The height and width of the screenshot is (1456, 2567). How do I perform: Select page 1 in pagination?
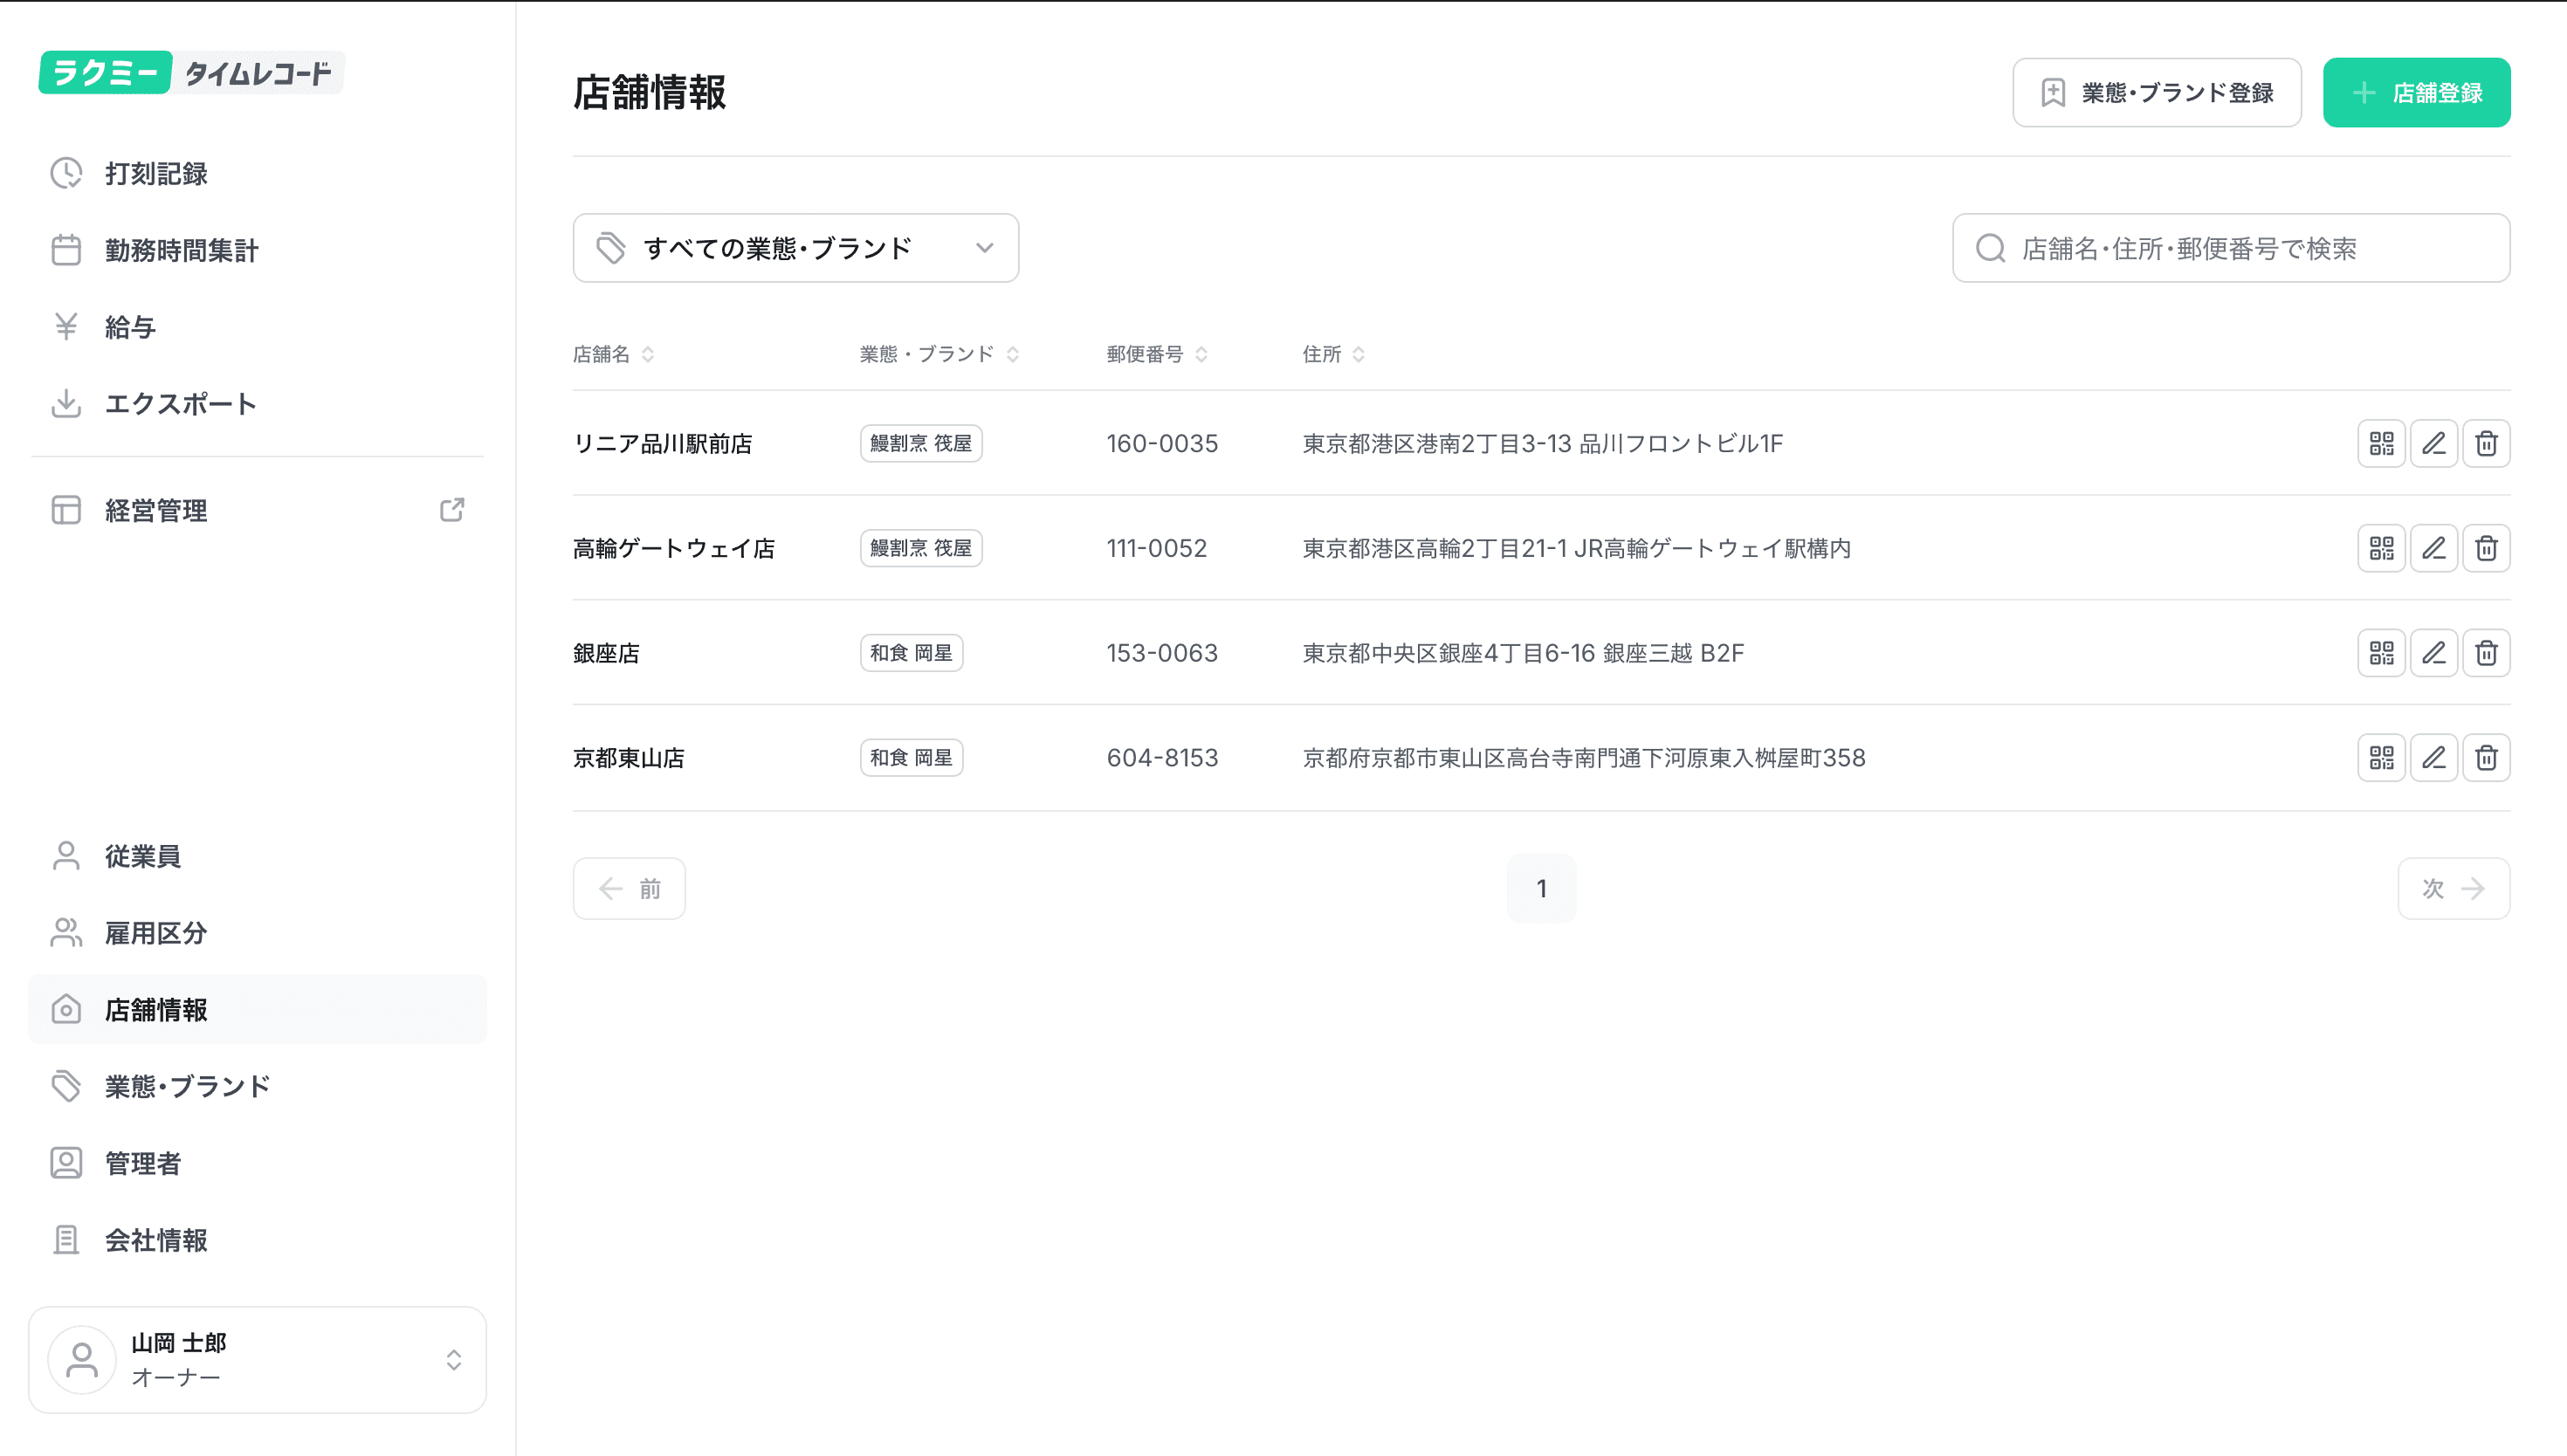pyautogui.click(x=1541, y=888)
